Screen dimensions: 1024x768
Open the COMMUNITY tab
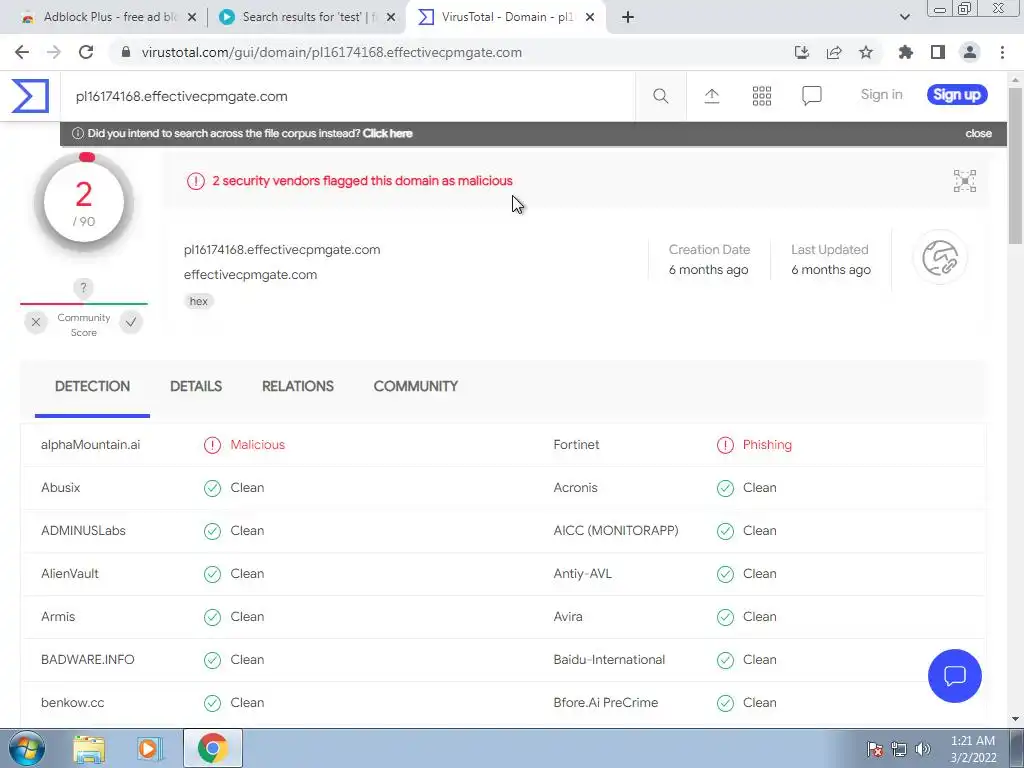pos(415,387)
